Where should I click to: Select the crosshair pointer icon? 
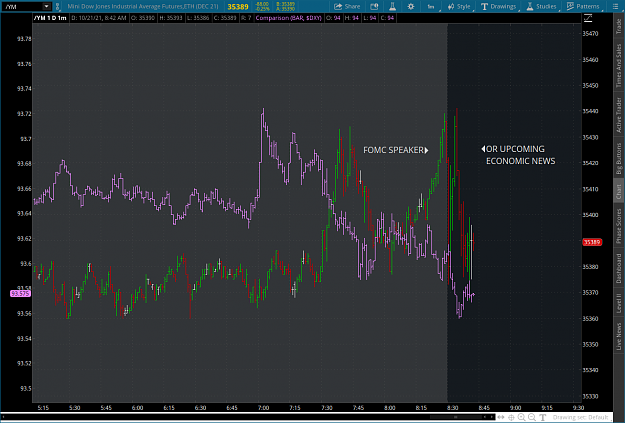(x=511, y=417)
